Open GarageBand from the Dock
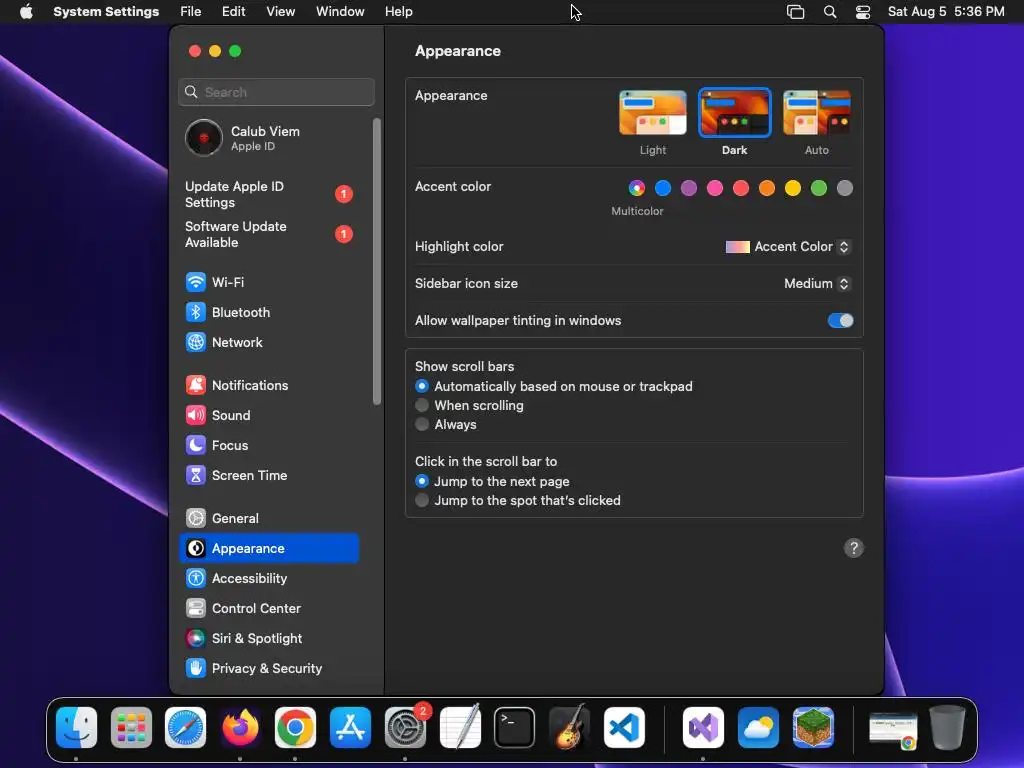Screen dimensions: 1024x768 click(569, 728)
